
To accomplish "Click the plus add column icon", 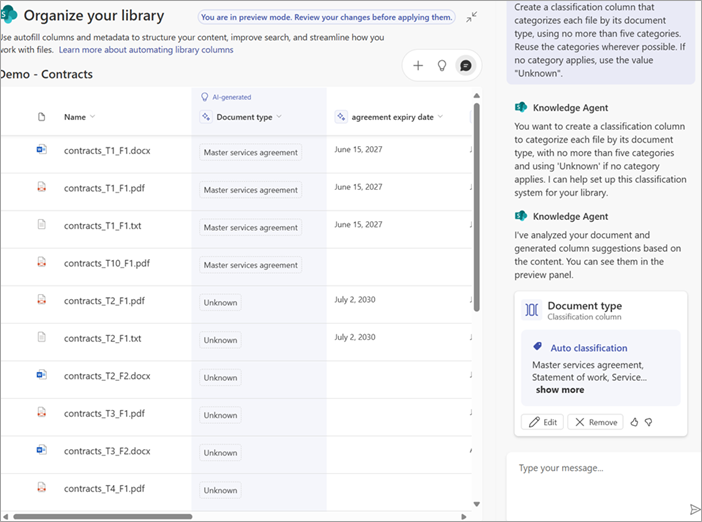I will pyautogui.click(x=418, y=66).
